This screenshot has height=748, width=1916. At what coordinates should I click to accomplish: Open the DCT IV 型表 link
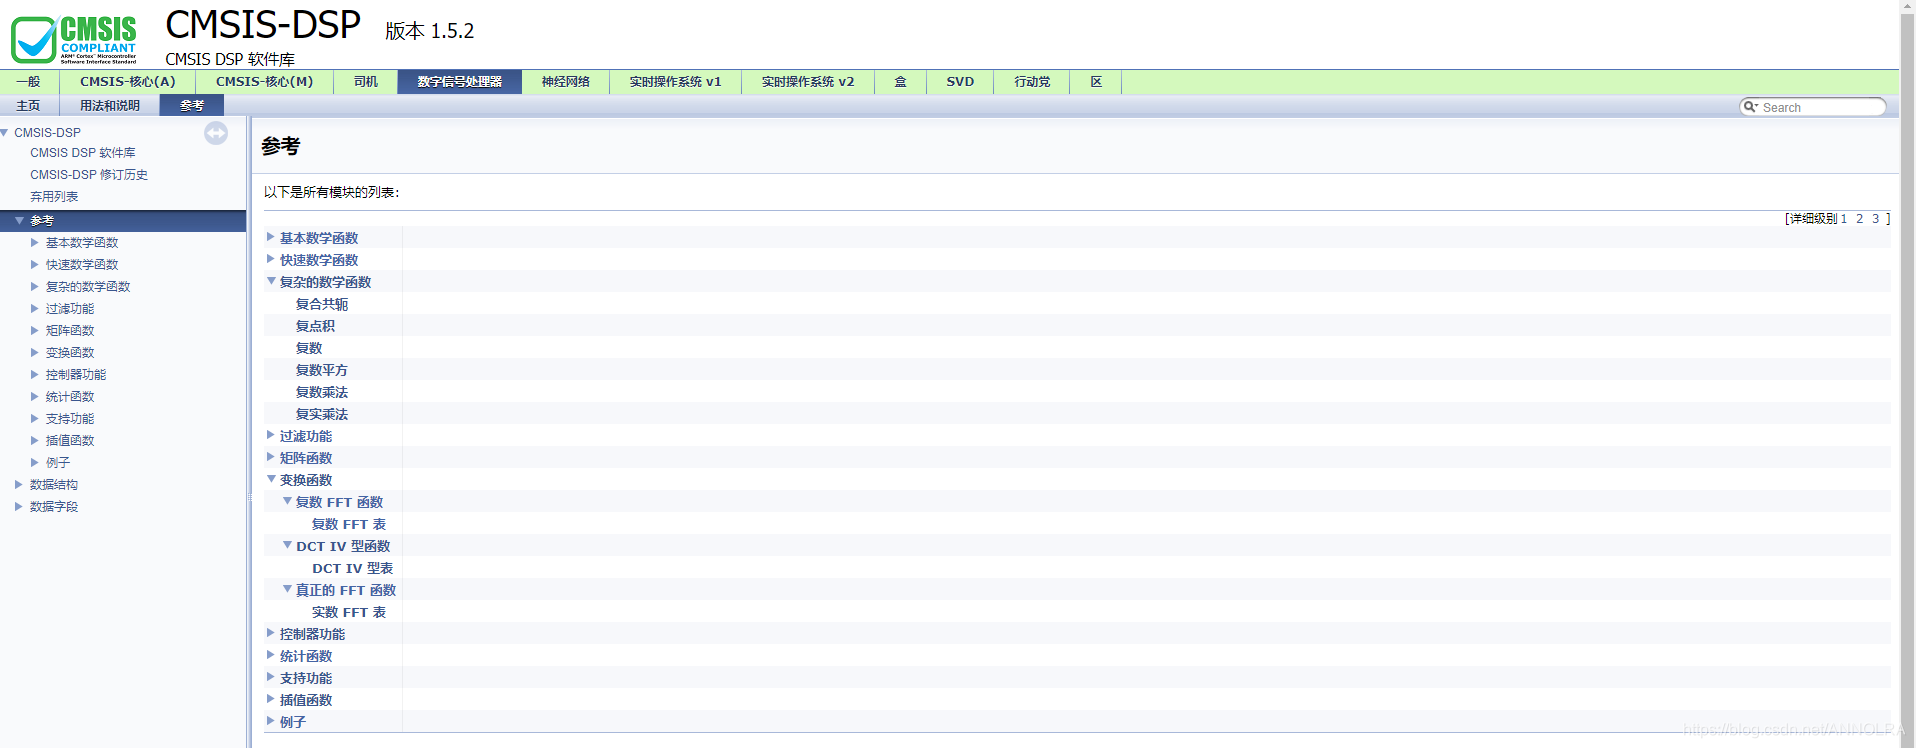point(353,568)
